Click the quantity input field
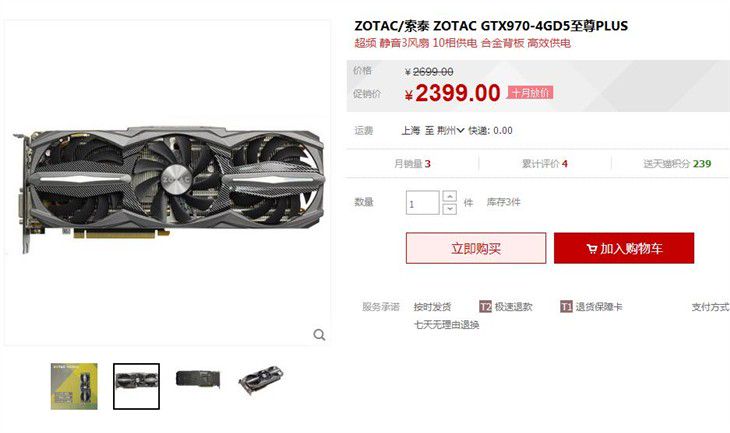730x433 pixels. 422,203
